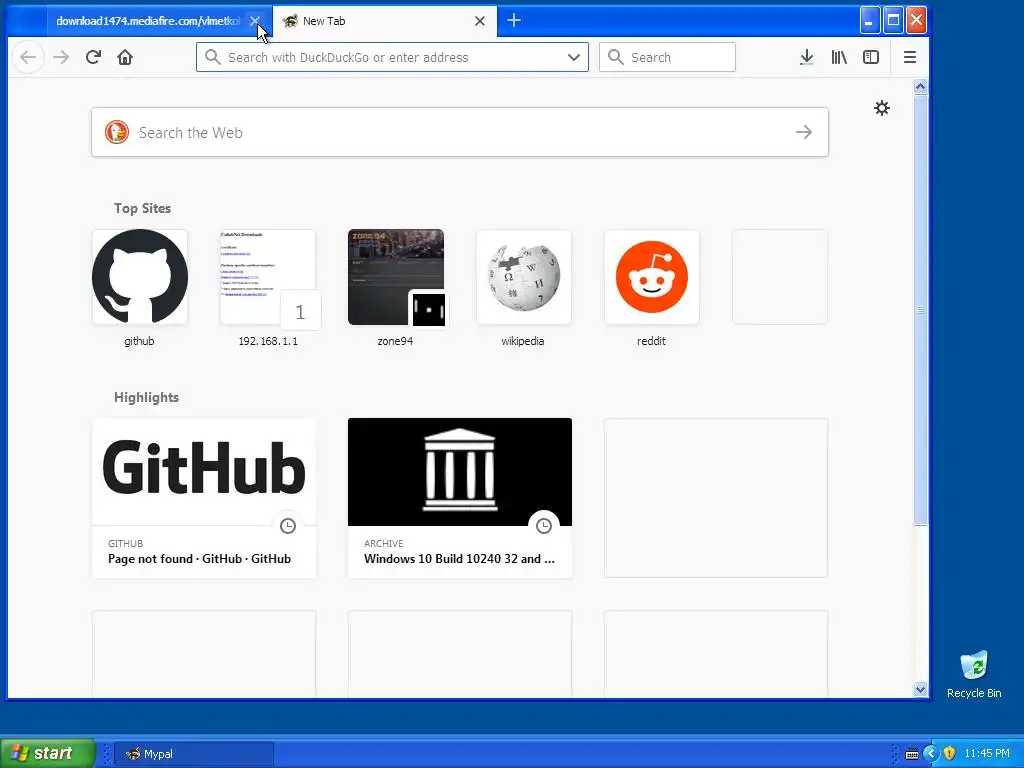This screenshot has height=768, width=1024.
Task: Open New Tab page settings gear
Action: pyautogui.click(x=882, y=108)
